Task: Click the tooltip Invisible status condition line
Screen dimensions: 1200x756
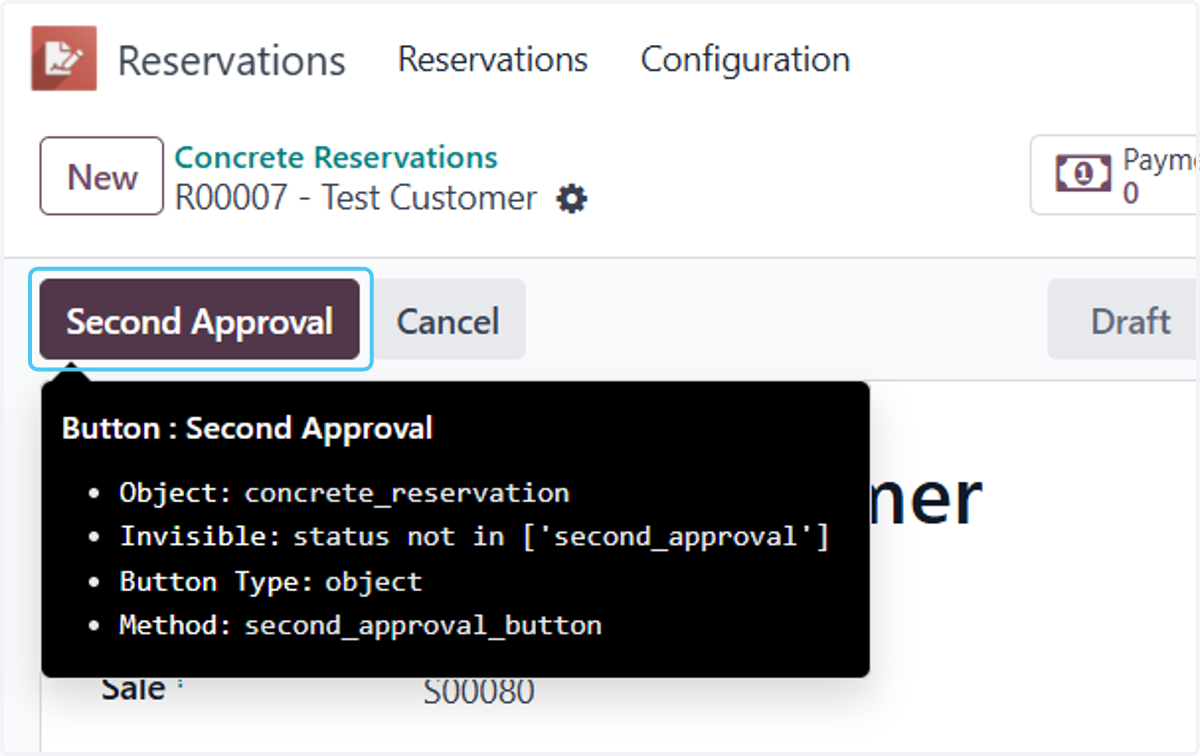Action: click(474, 537)
